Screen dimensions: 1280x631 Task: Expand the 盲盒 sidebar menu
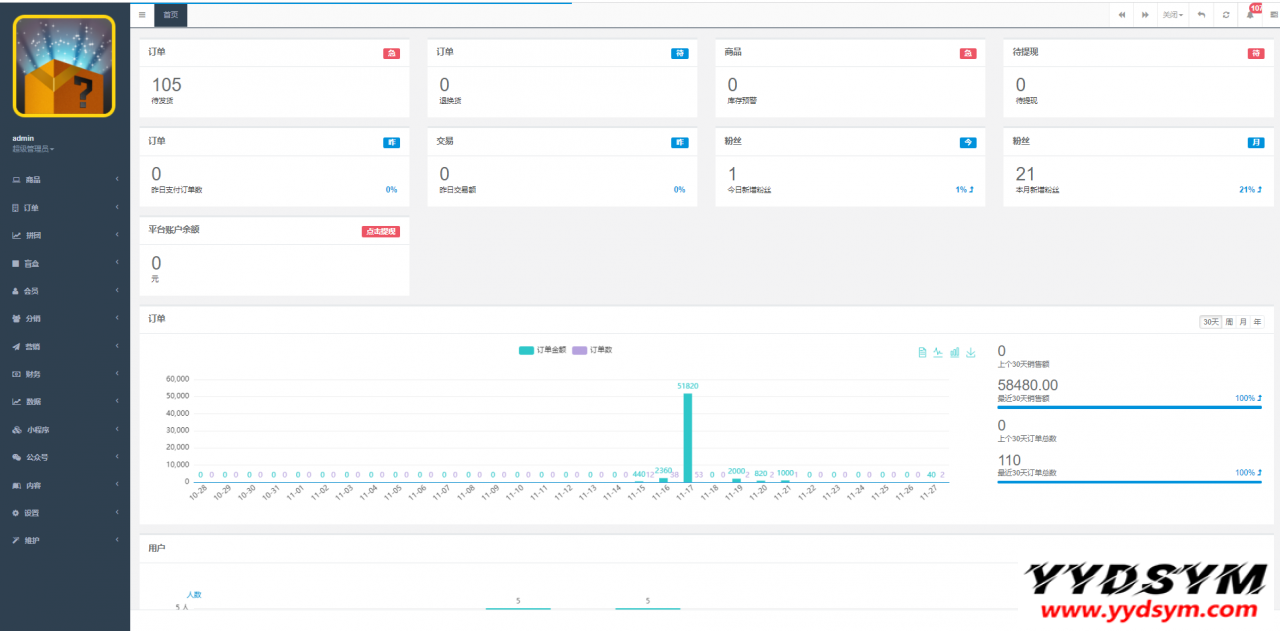point(65,263)
